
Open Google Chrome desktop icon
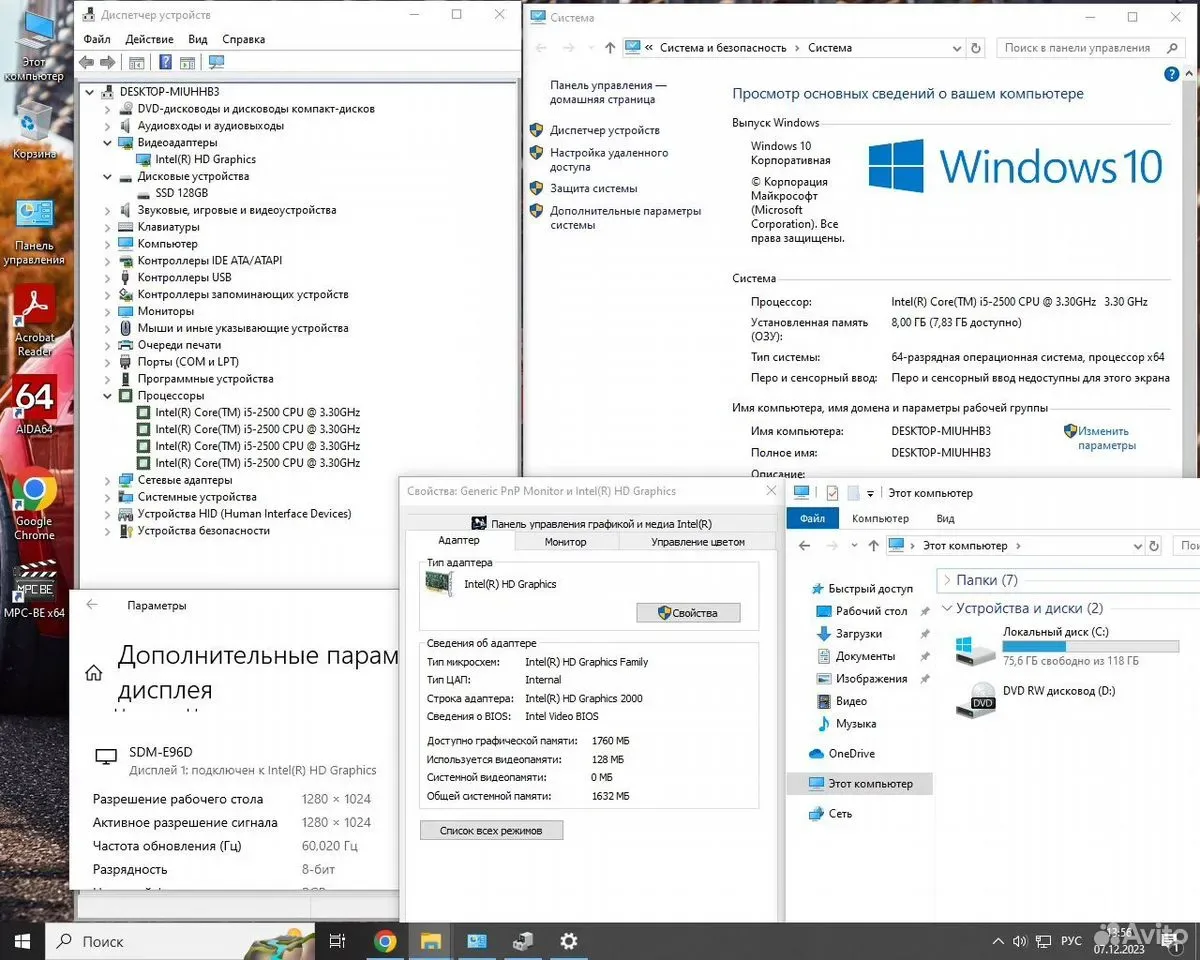(34, 506)
